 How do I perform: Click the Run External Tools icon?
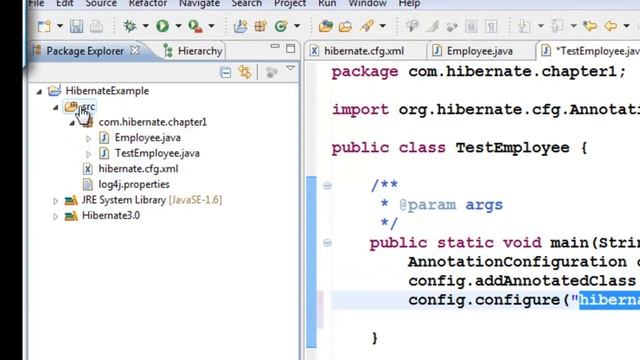[x=195, y=27]
